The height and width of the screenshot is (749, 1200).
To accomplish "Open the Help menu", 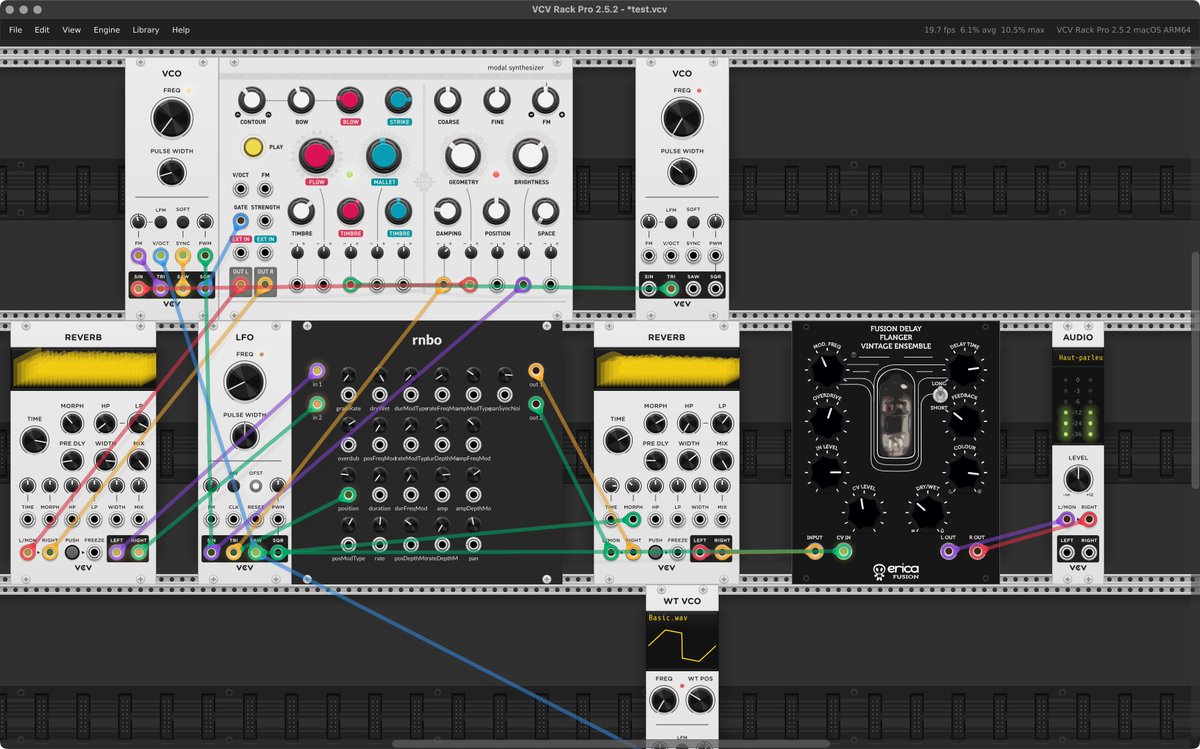I will (x=181, y=30).
